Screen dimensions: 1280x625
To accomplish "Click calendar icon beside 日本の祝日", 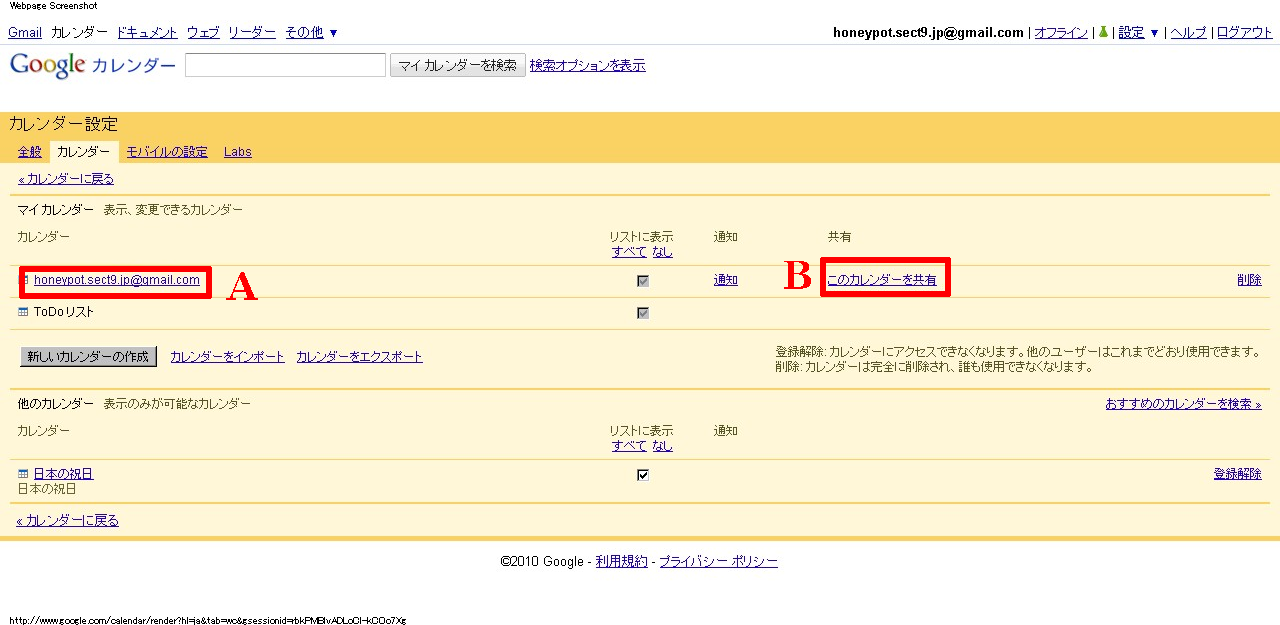I will click(23, 474).
